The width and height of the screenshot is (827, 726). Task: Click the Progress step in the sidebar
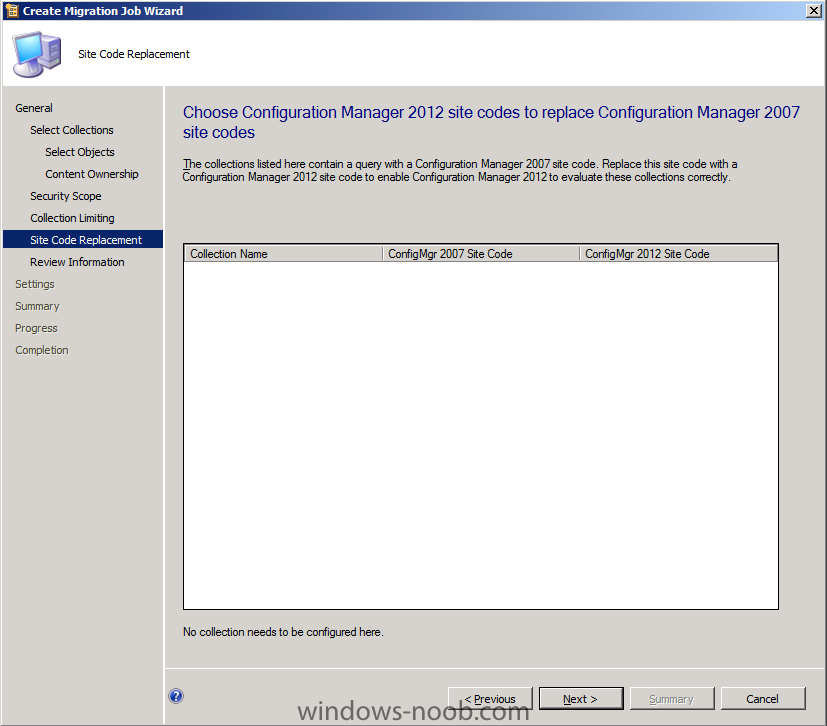pyautogui.click(x=36, y=328)
